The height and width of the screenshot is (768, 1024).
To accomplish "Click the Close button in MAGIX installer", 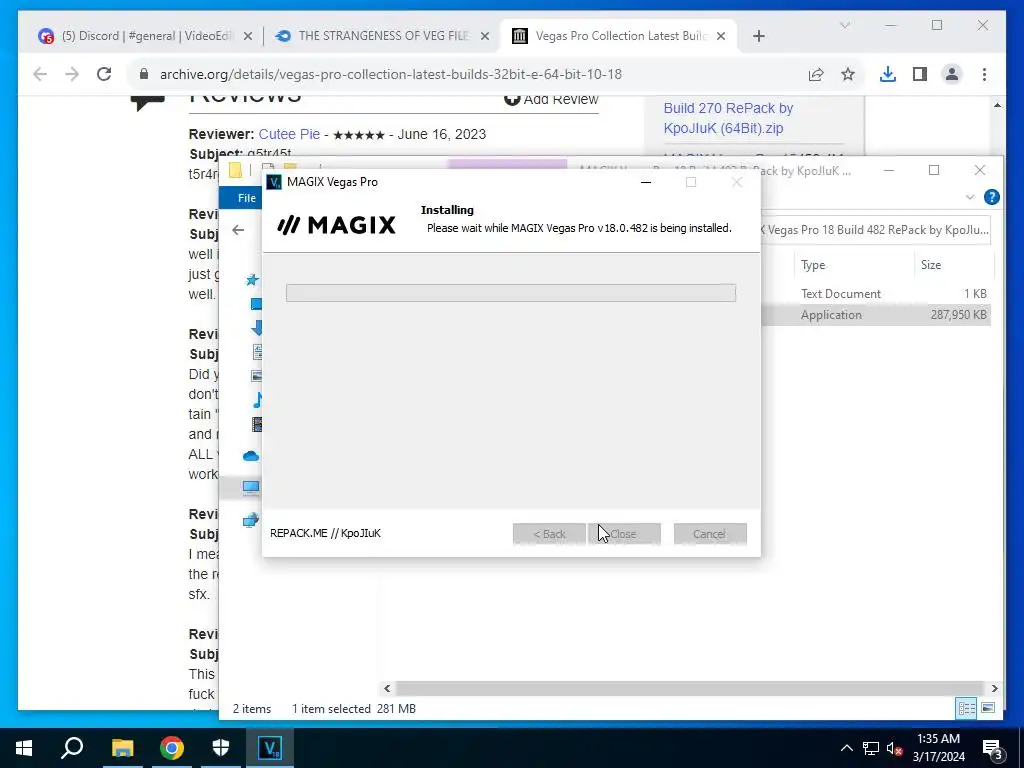I will [624, 534].
